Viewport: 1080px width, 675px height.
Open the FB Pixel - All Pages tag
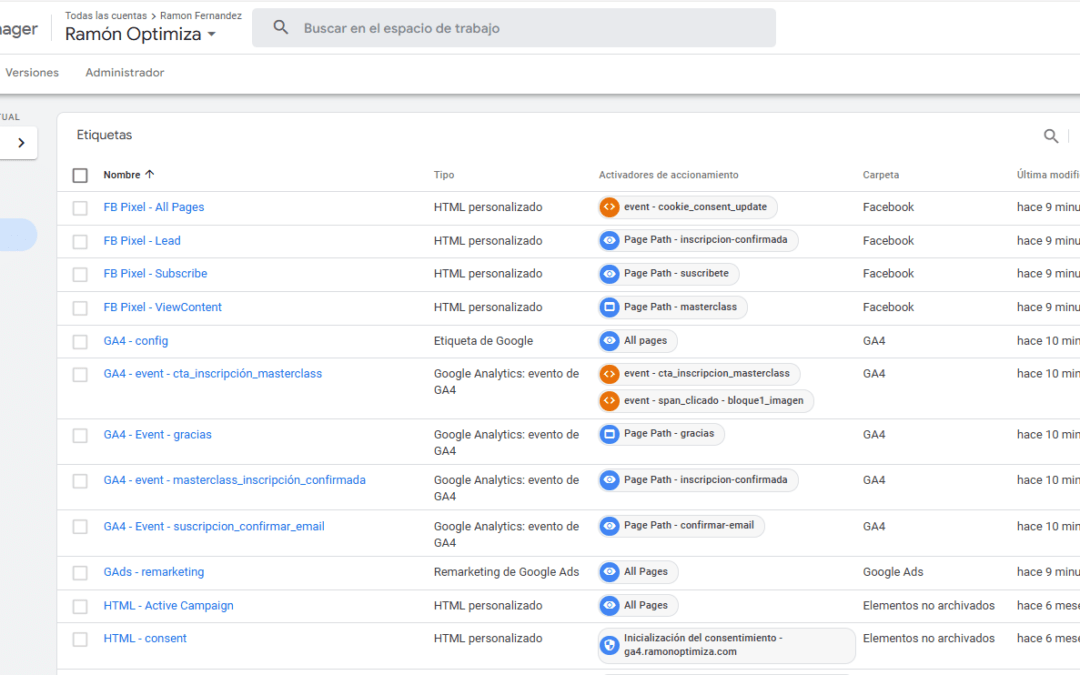[x=153, y=207]
